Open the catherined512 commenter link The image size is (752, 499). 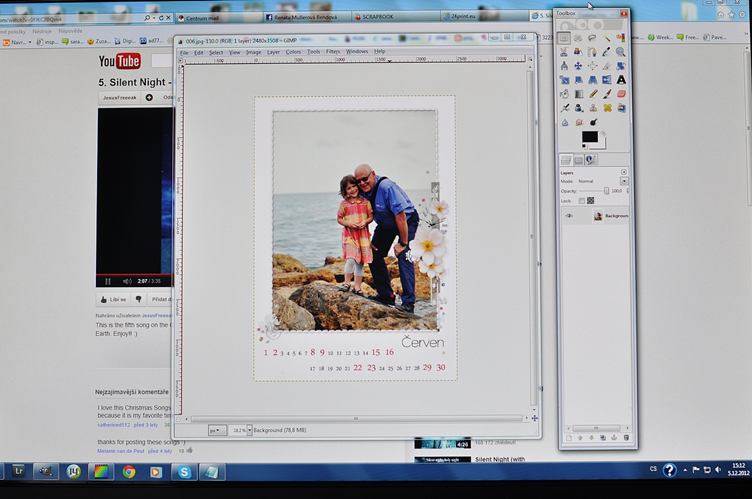pos(114,425)
